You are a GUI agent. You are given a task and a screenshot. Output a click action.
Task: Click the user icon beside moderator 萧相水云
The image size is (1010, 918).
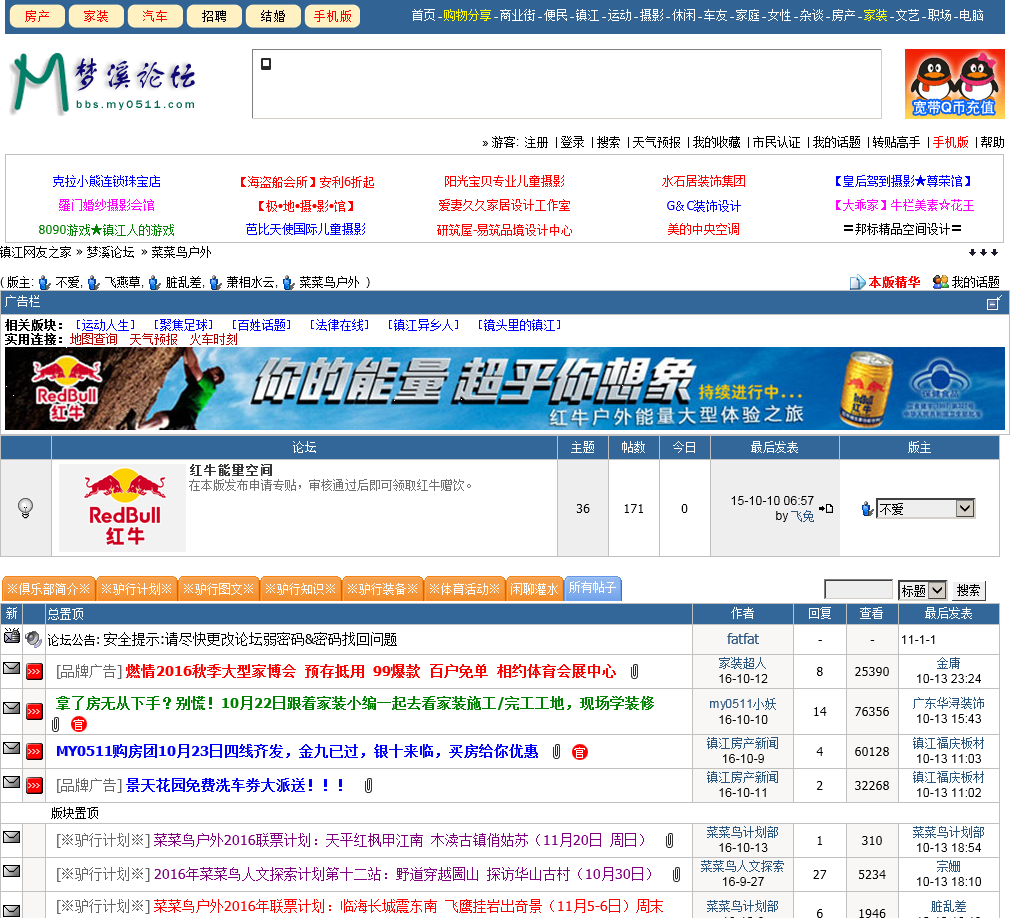coord(216,283)
